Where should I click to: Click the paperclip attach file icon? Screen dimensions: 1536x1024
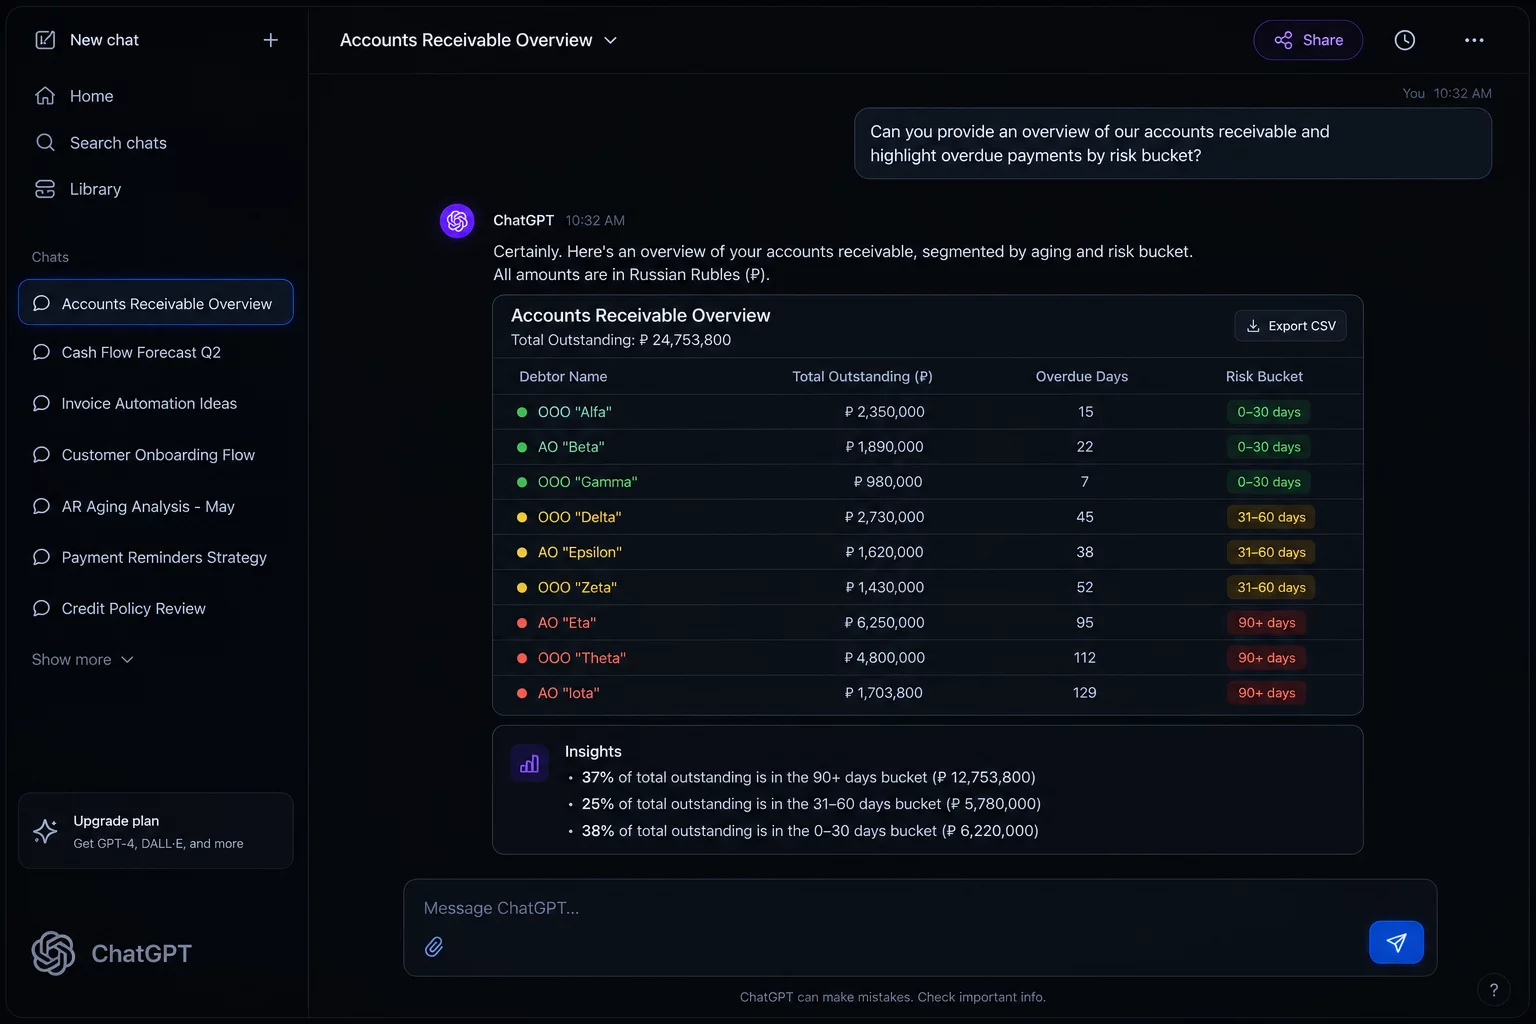[x=434, y=946]
